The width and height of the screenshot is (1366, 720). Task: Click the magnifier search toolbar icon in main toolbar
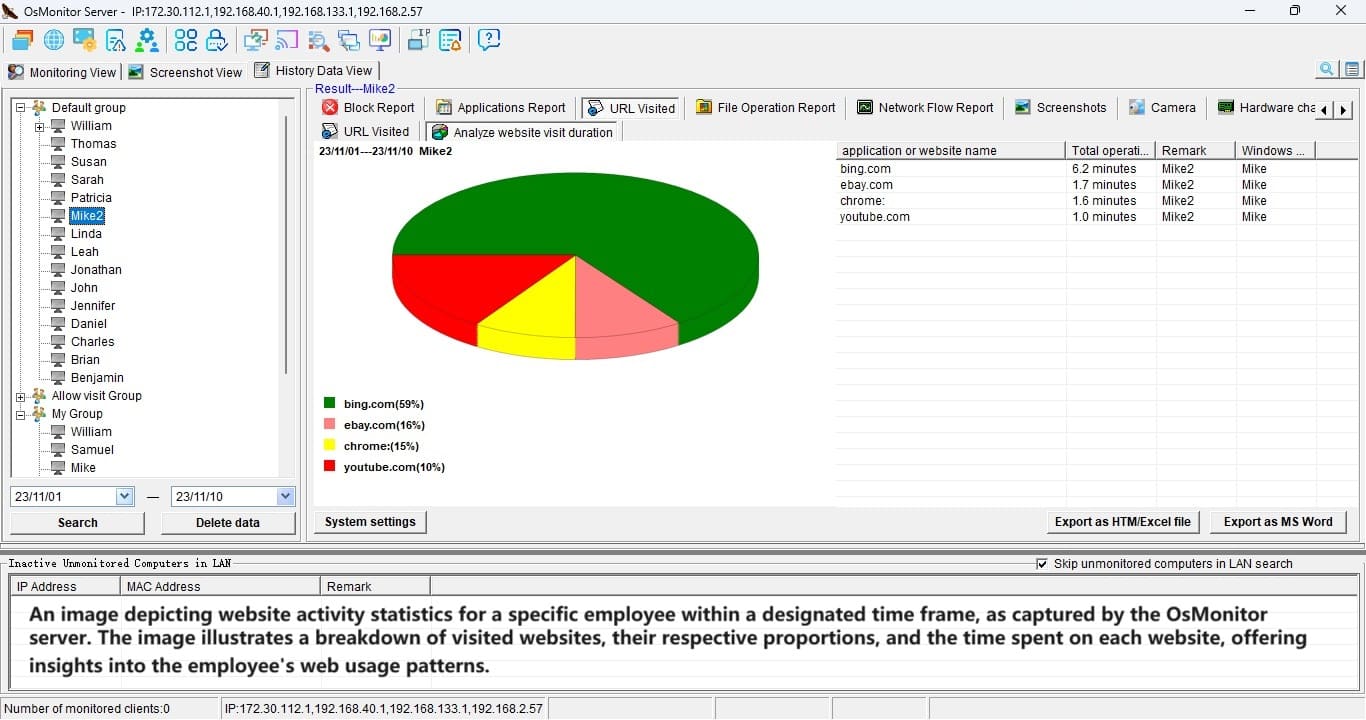tap(318, 40)
